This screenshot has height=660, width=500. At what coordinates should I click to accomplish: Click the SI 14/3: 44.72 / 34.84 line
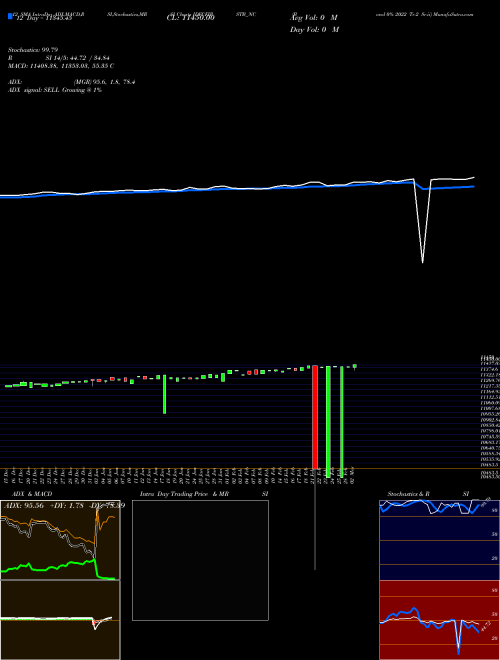77,58
